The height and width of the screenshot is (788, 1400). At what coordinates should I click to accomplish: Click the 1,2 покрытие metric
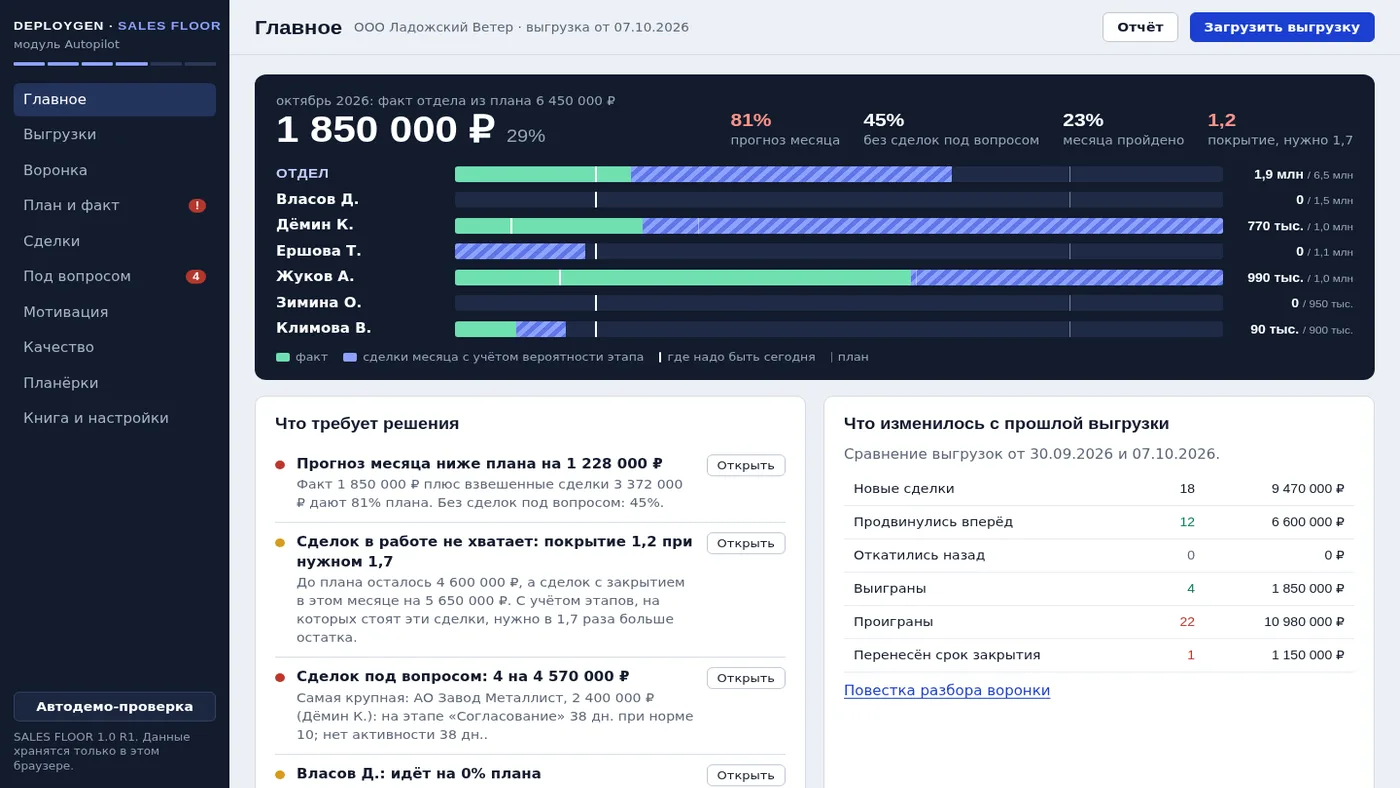tap(1280, 129)
